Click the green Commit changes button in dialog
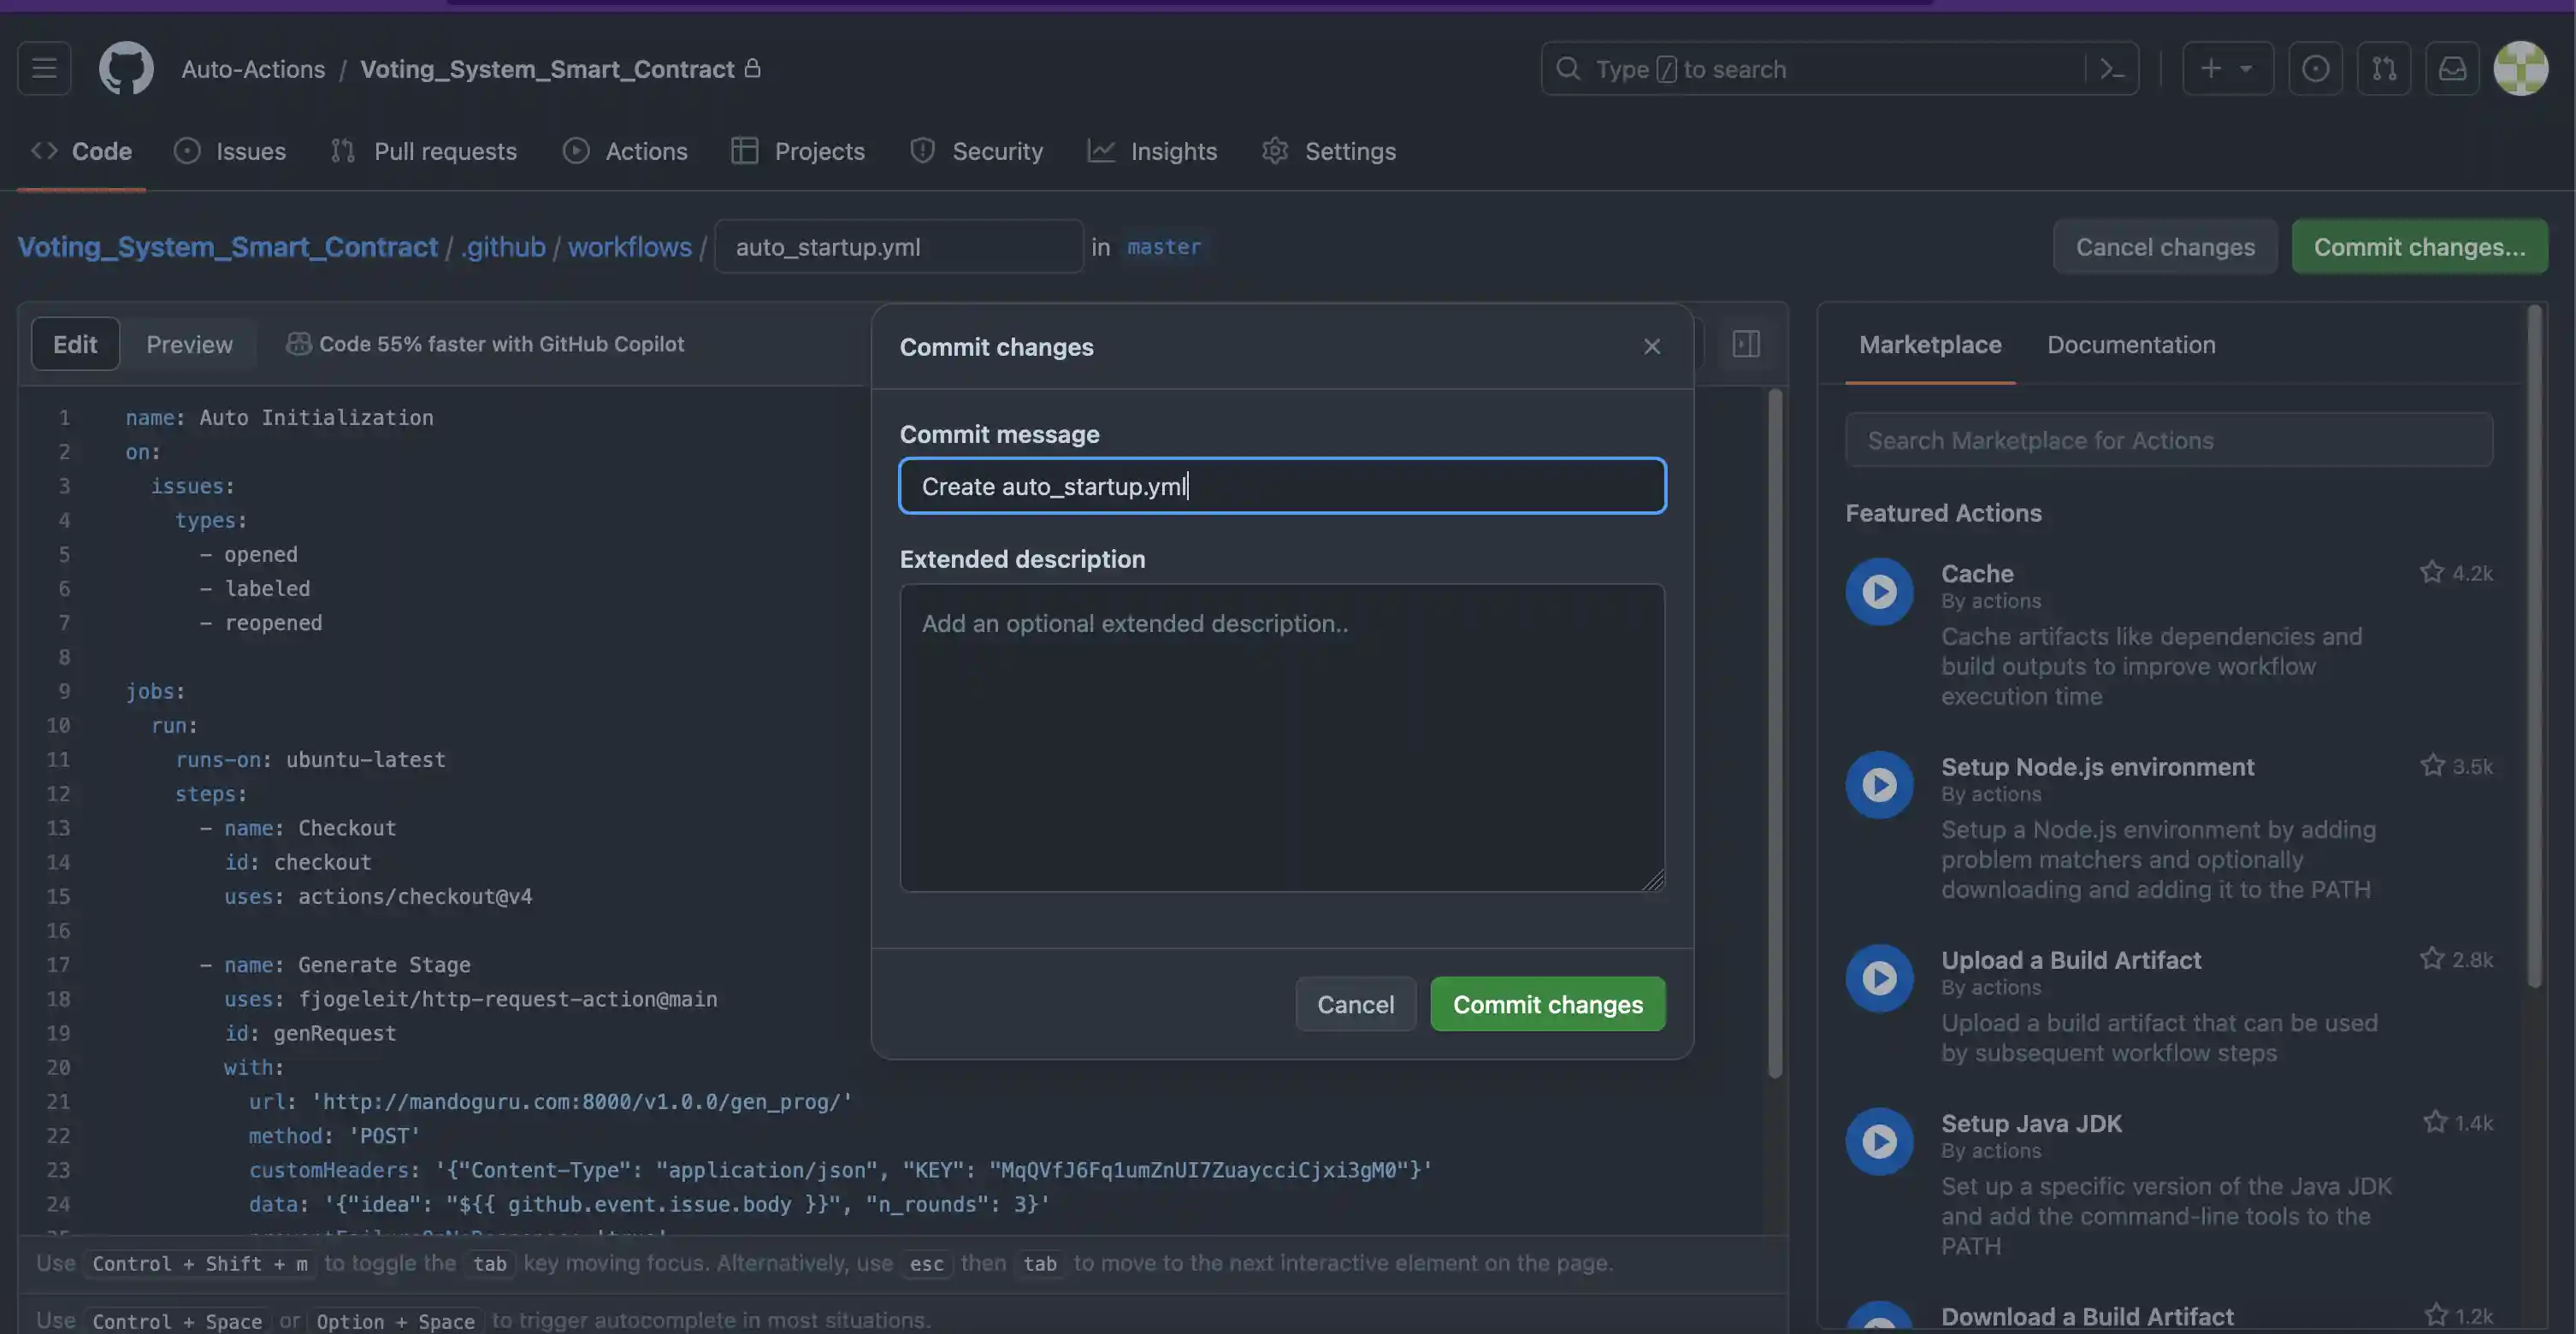 [1547, 1004]
